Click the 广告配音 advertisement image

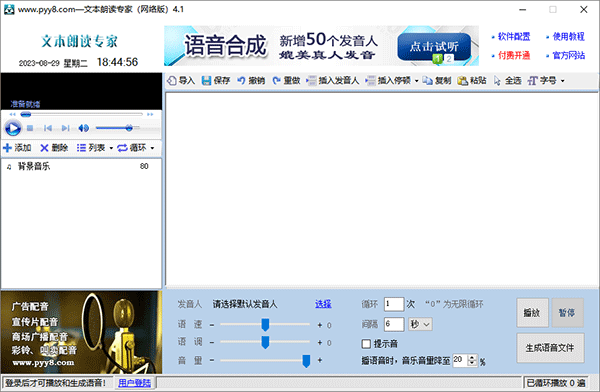(81, 332)
